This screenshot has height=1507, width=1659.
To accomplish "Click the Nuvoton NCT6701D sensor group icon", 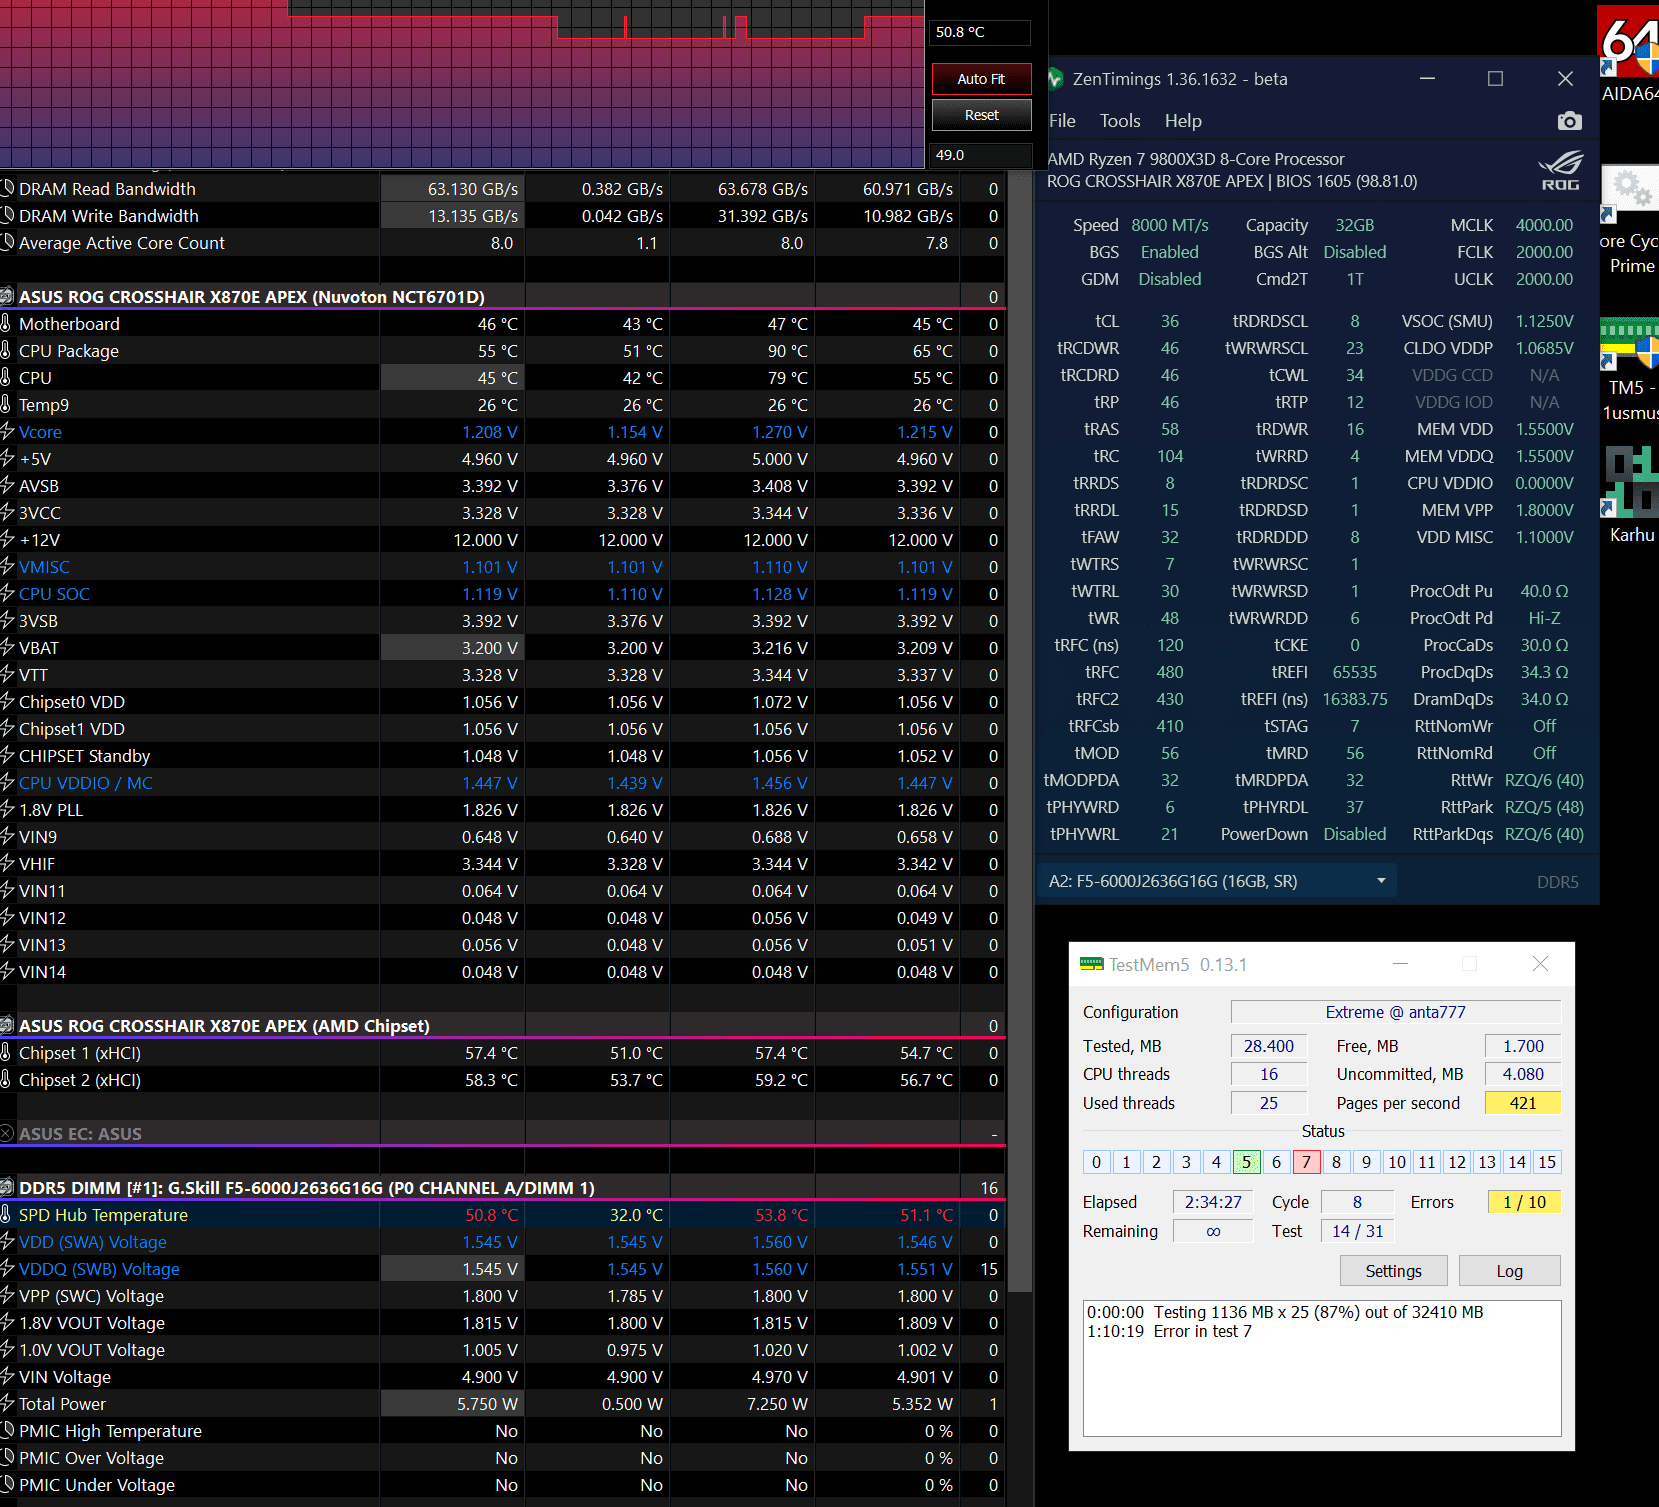I will (7, 297).
